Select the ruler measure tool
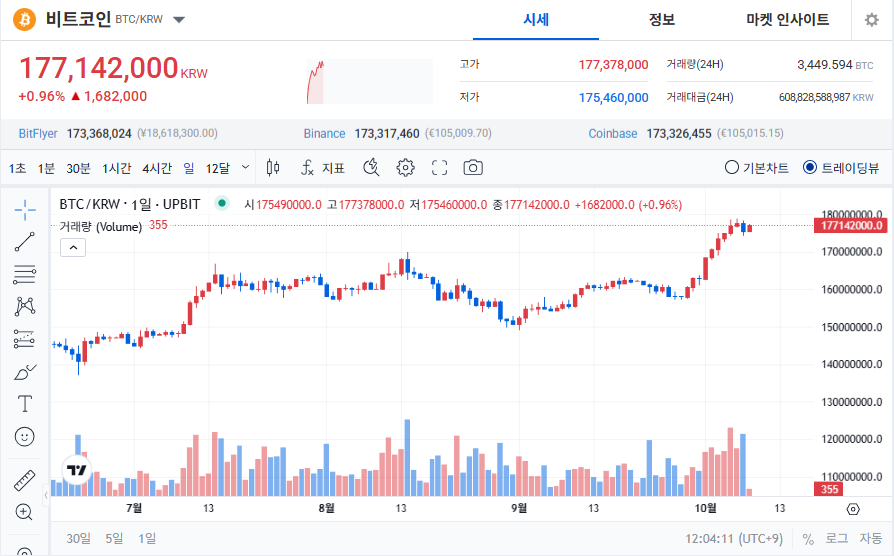This screenshot has width=894, height=556. [x=25, y=481]
